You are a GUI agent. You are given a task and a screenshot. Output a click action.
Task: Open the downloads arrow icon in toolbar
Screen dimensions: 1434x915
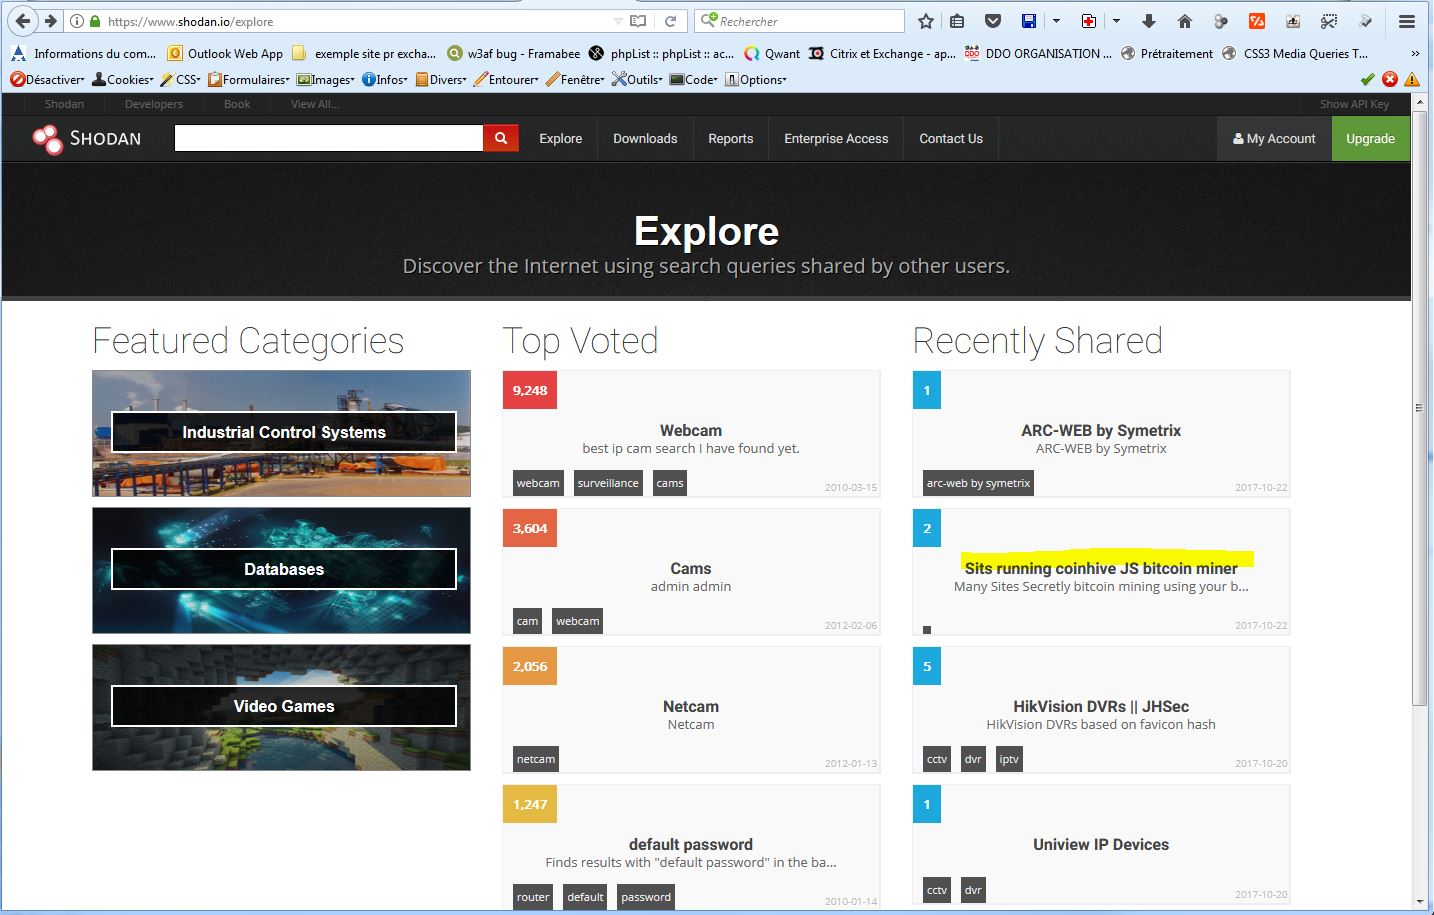click(x=1149, y=21)
